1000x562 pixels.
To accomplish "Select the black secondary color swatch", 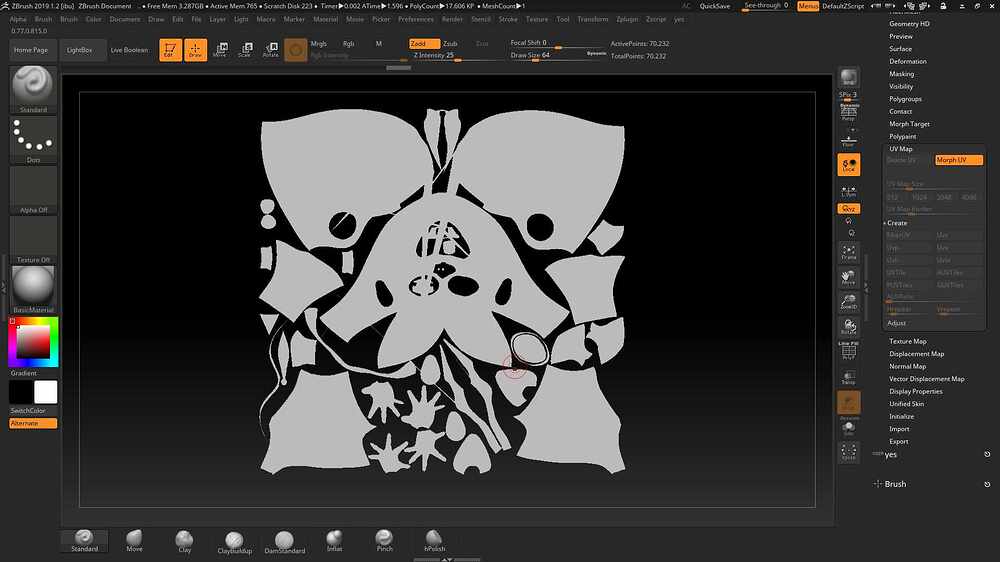I will pyautogui.click(x=21, y=392).
